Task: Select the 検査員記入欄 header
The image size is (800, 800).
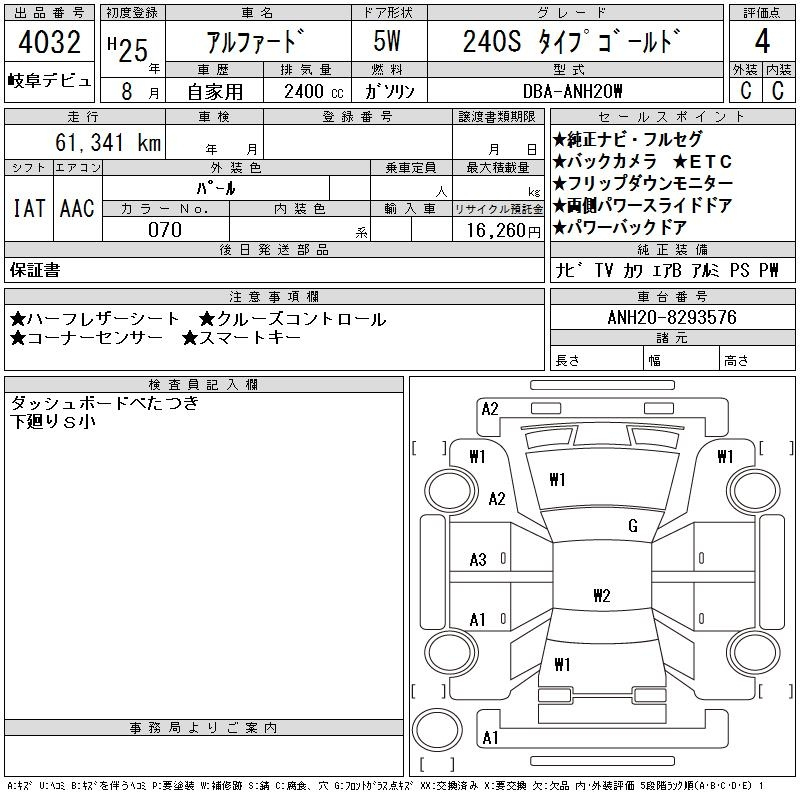Action: [x=204, y=385]
